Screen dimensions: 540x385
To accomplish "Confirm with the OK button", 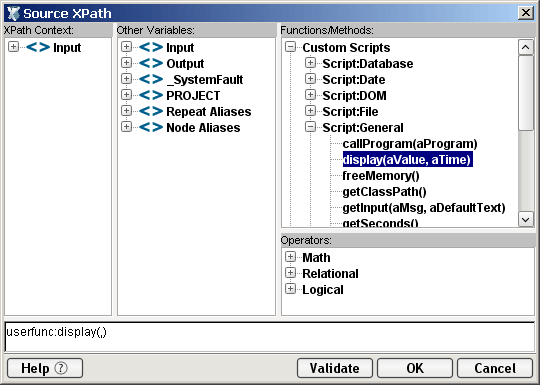I will [415, 368].
